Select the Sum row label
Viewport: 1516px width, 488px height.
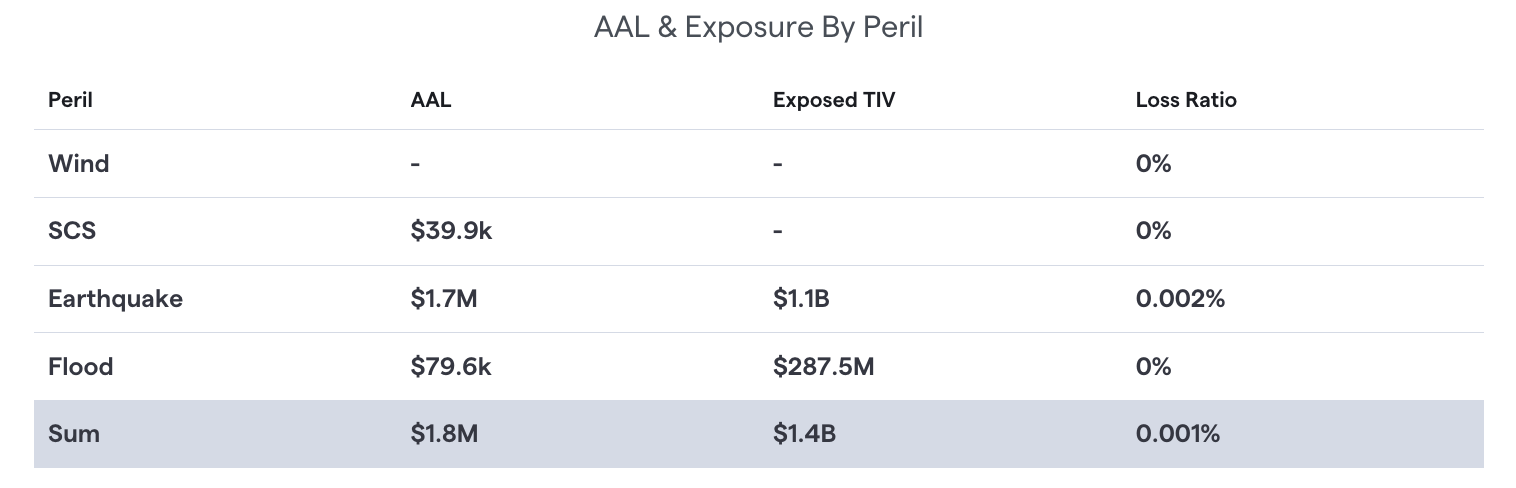[x=74, y=435]
